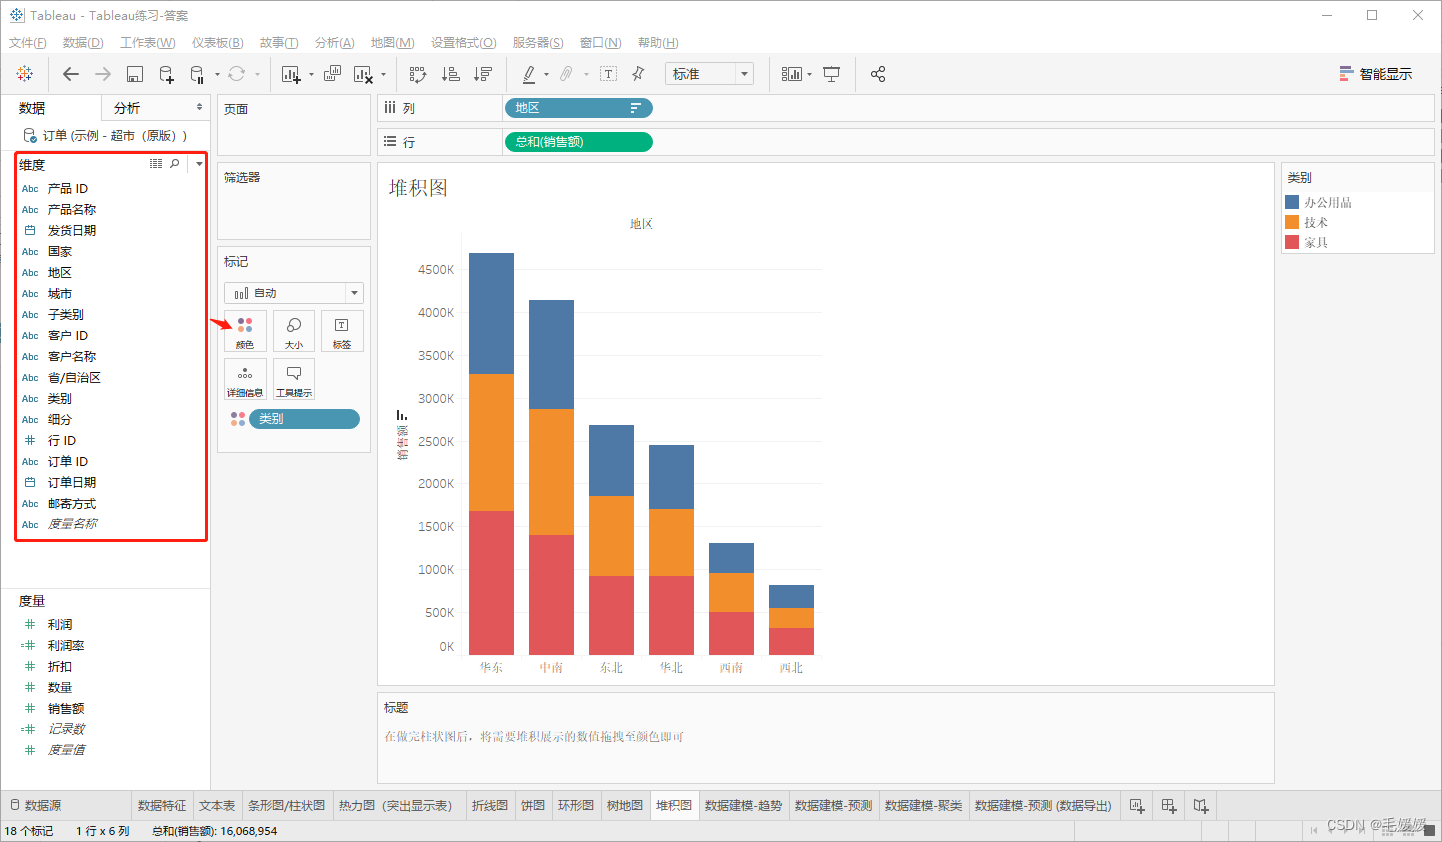Sort ascending from toolbar
This screenshot has width=1442, height=842.
click(451, 74)
